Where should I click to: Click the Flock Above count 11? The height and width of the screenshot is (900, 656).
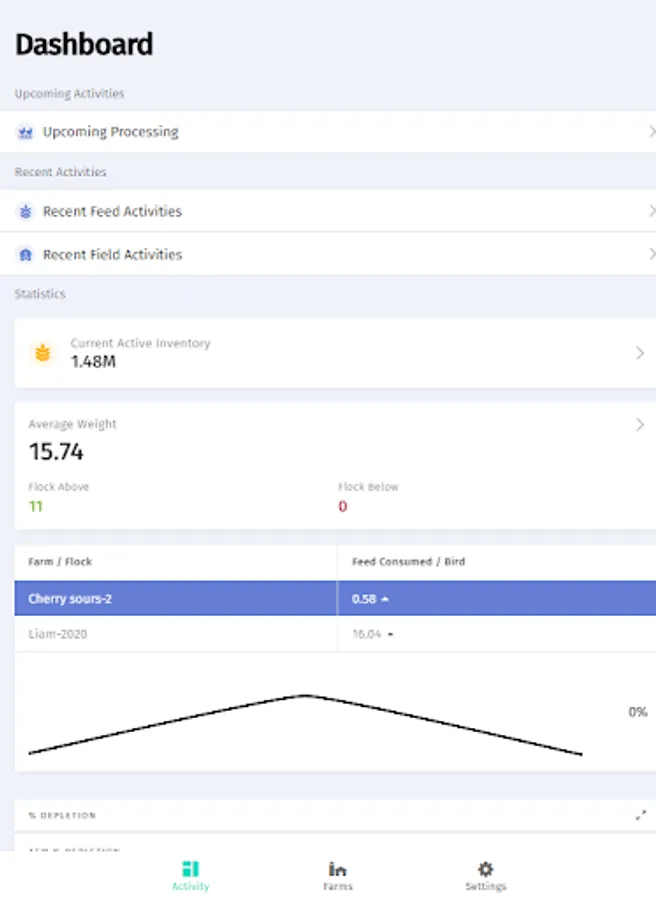click(35, 506)
